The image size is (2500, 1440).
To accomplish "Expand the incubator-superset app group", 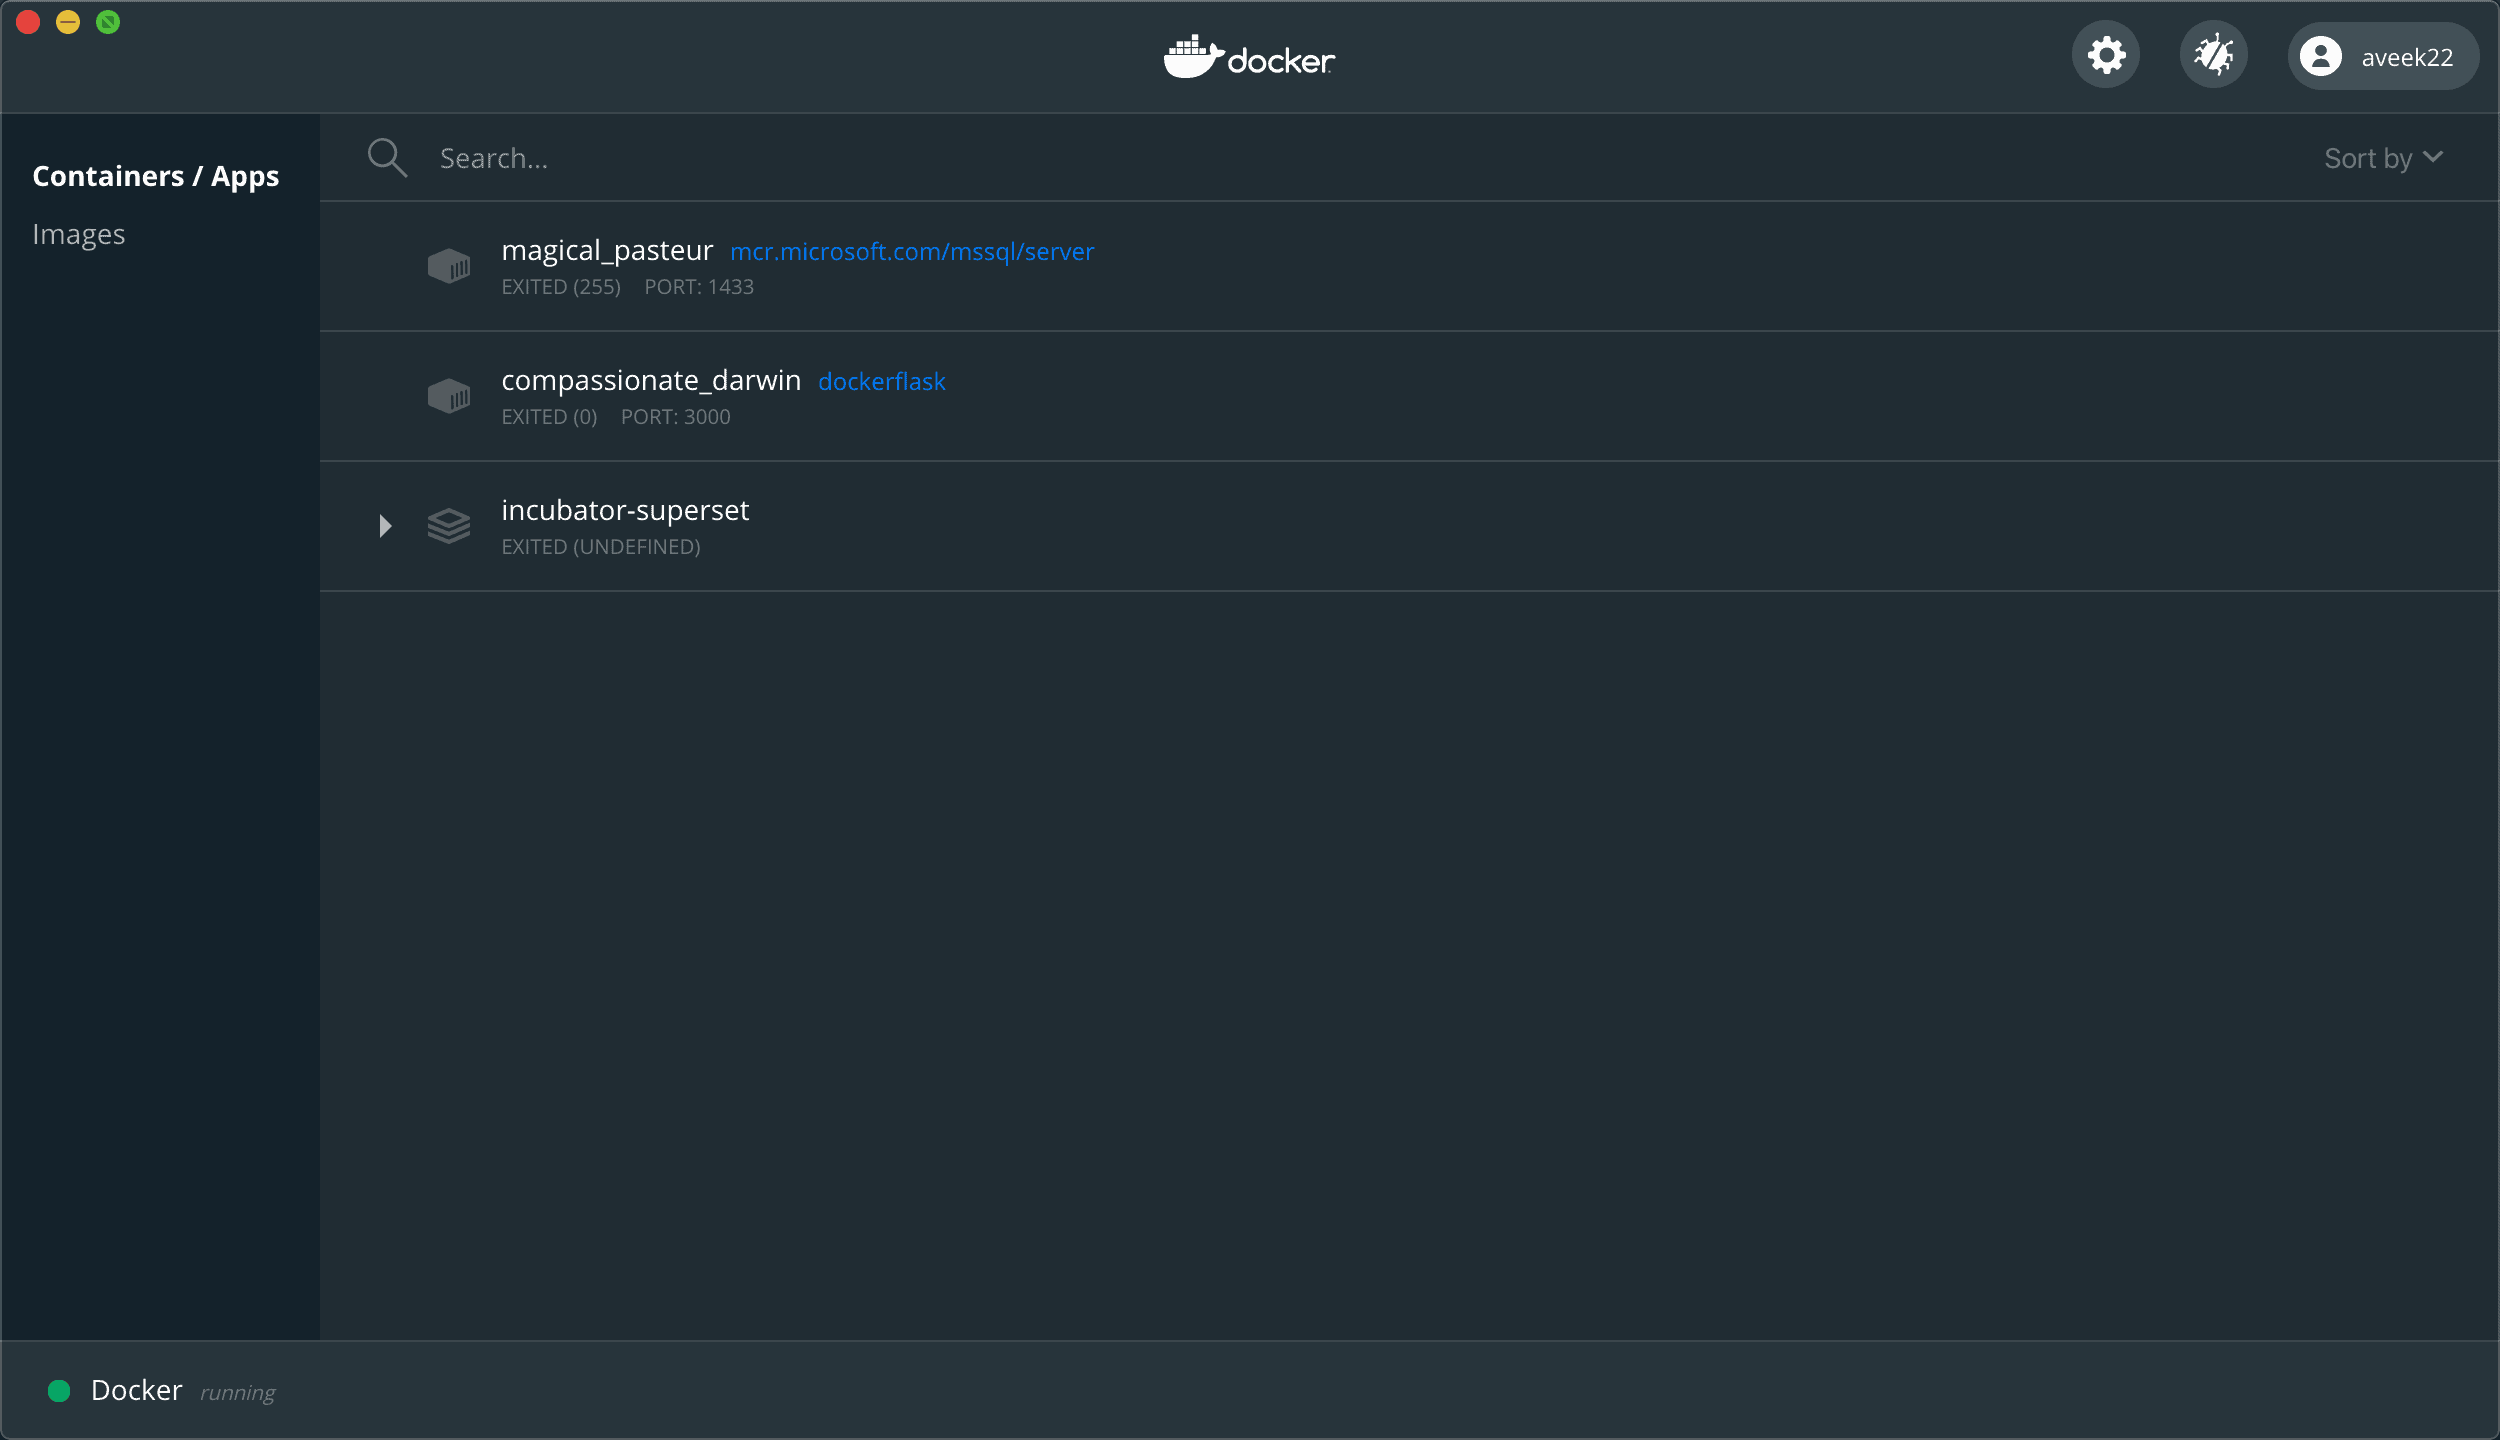I will point(385,526).
